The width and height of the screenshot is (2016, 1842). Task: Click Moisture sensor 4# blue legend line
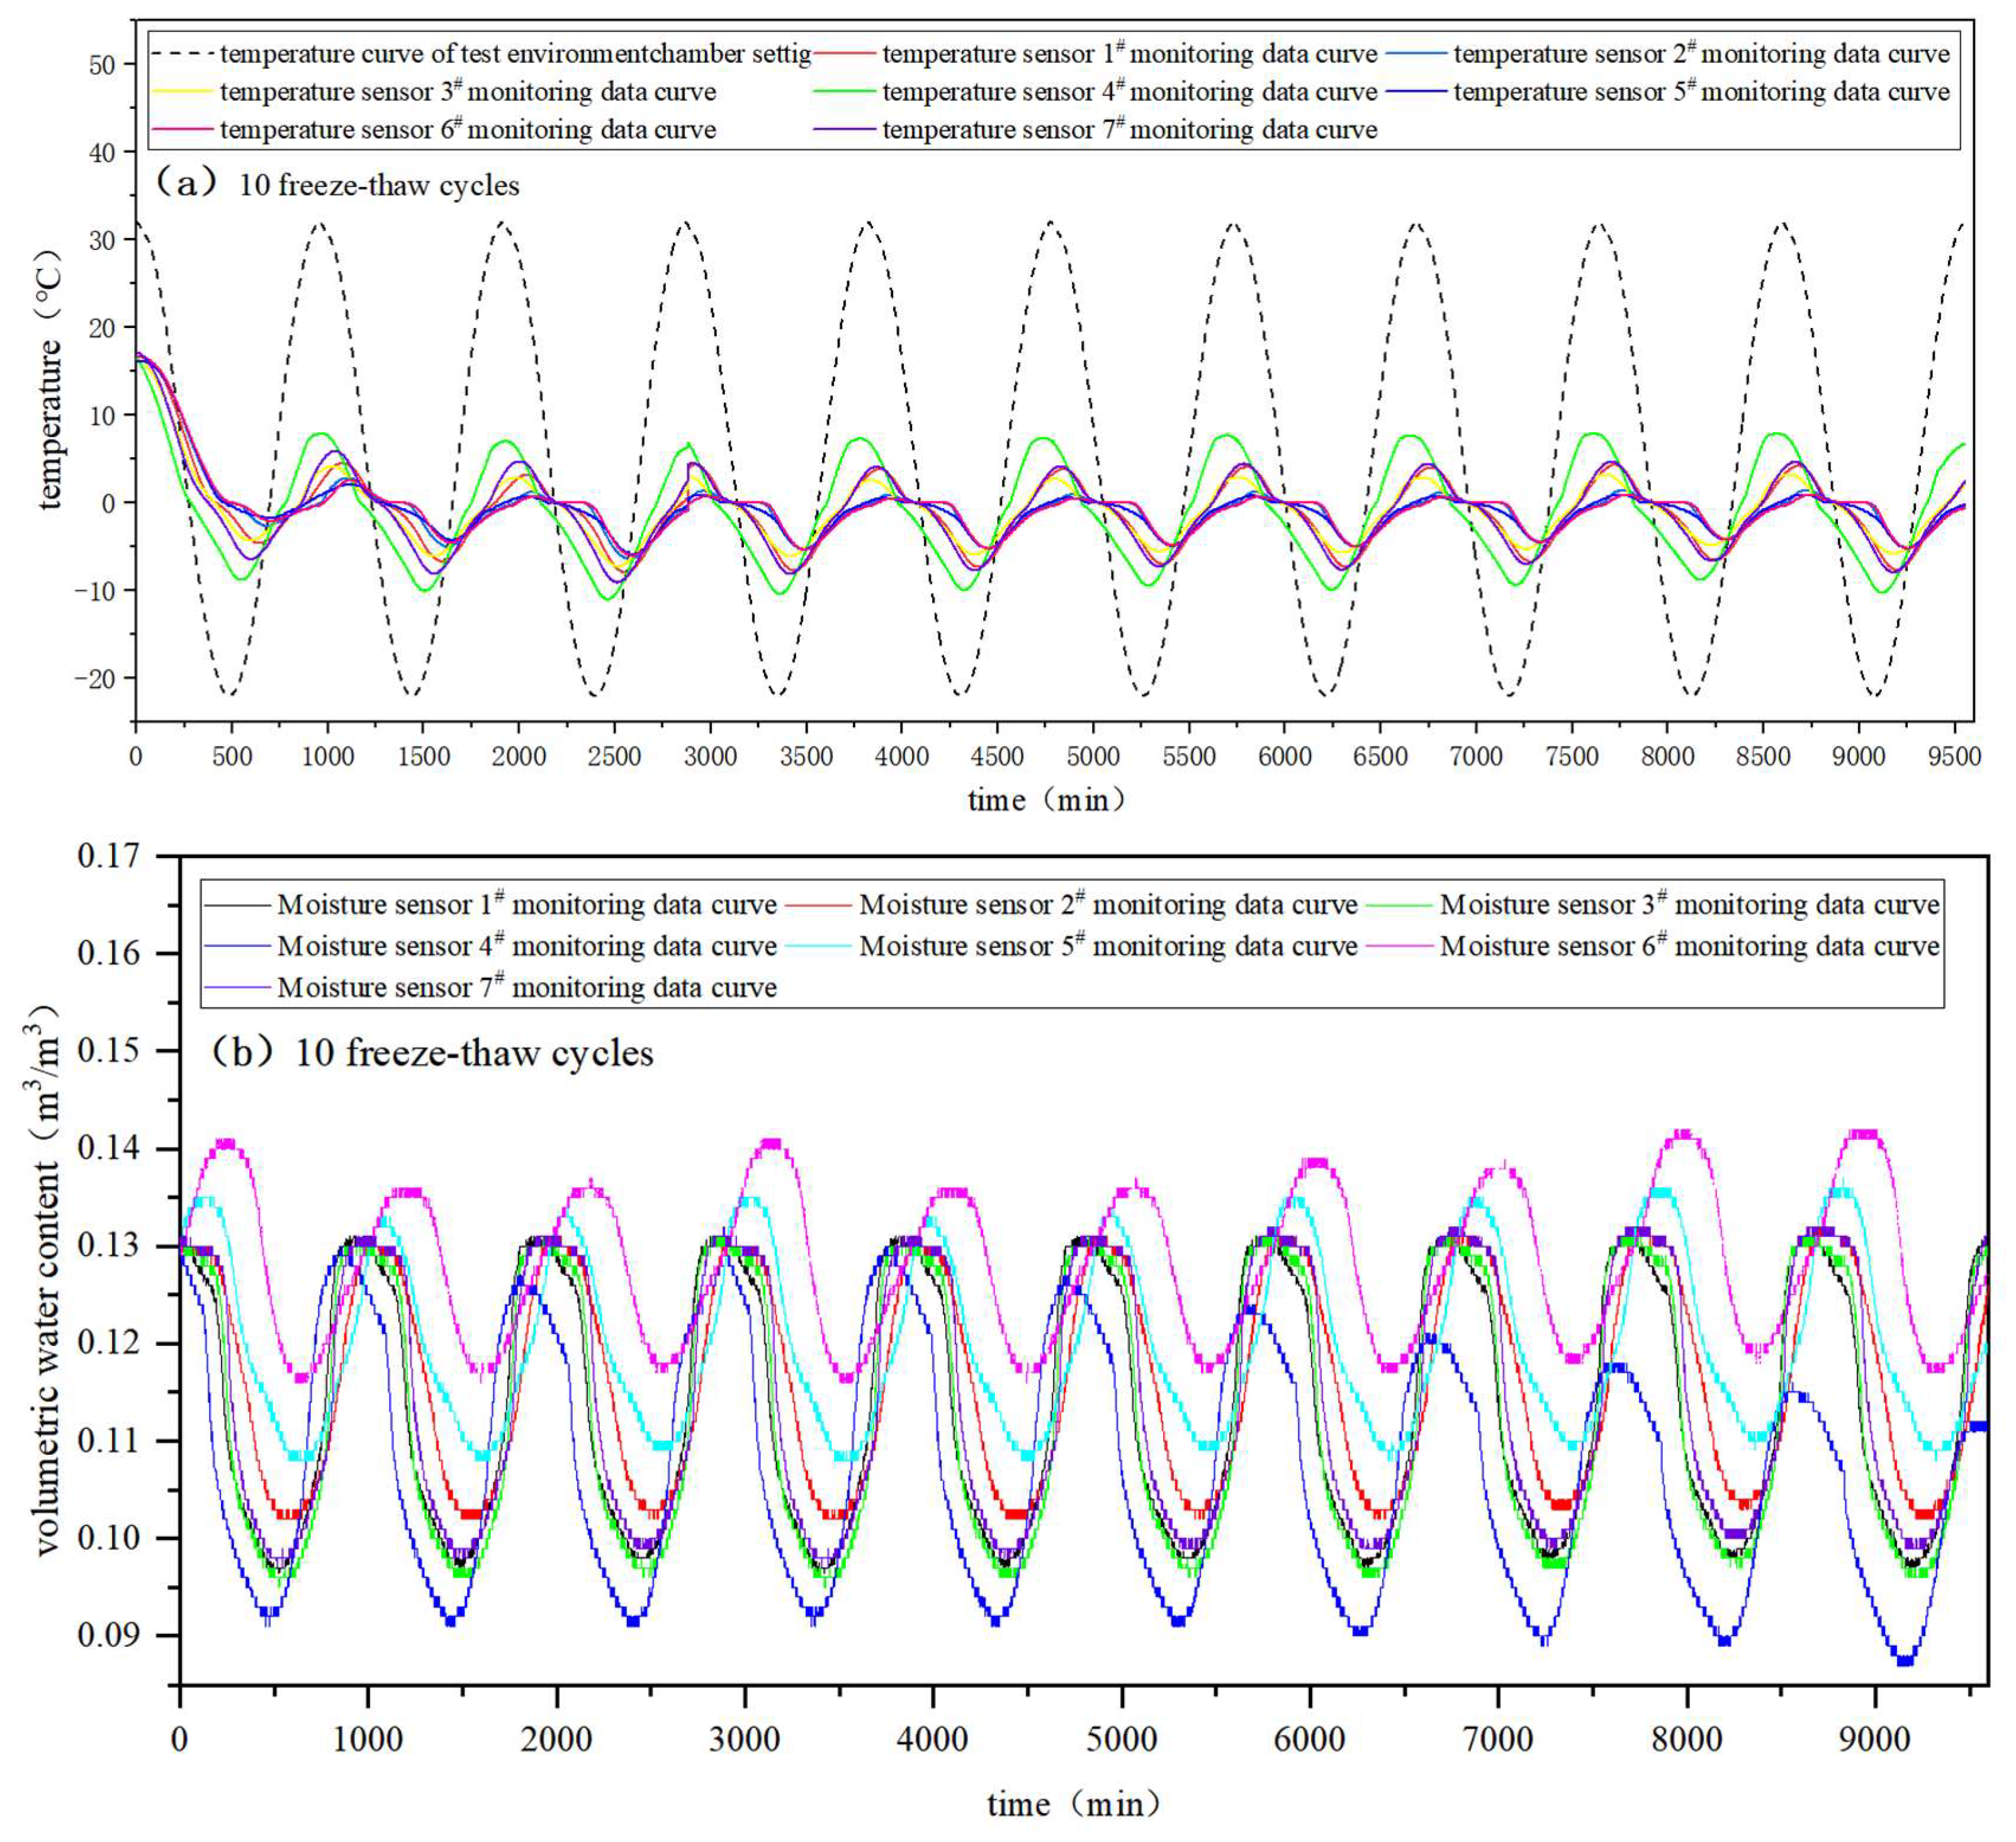(x=238, y=946)
